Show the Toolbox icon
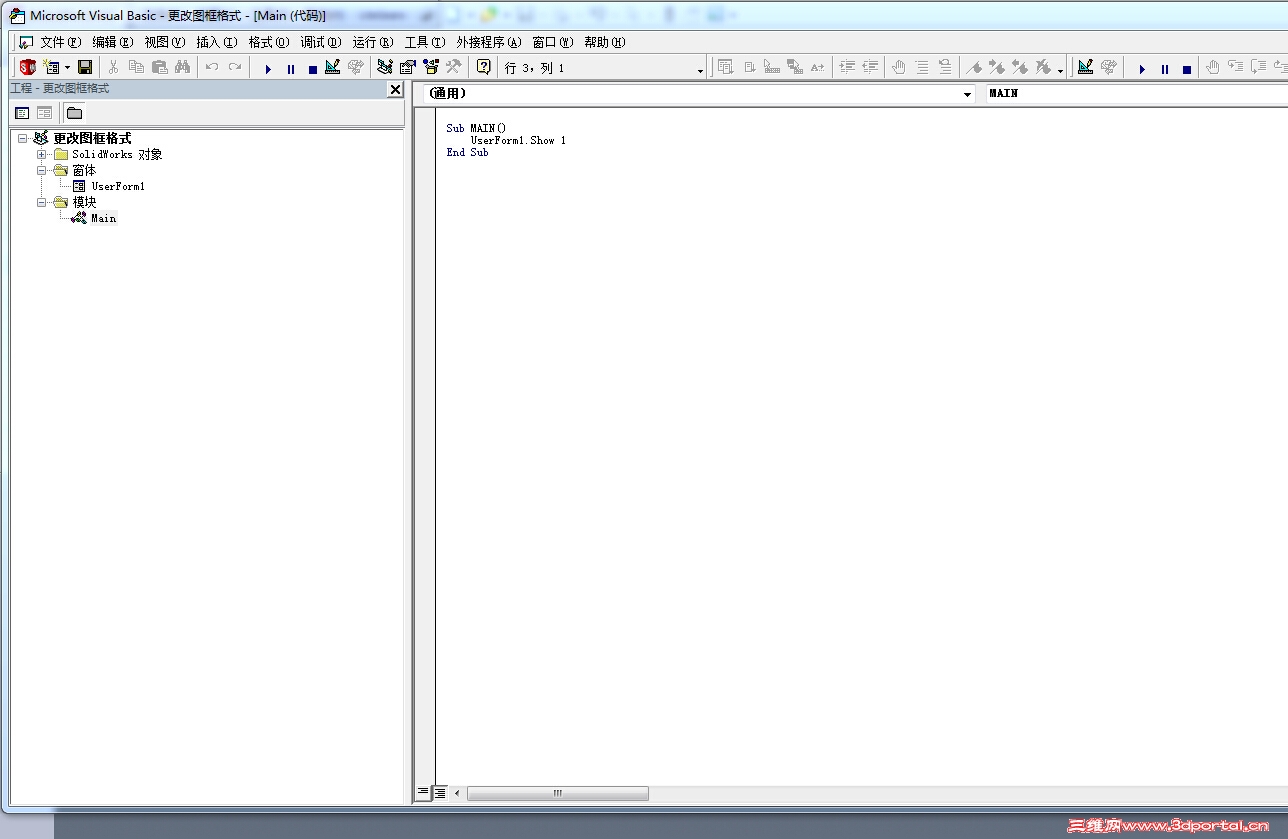1288x839 pixels. click(454, 67)
